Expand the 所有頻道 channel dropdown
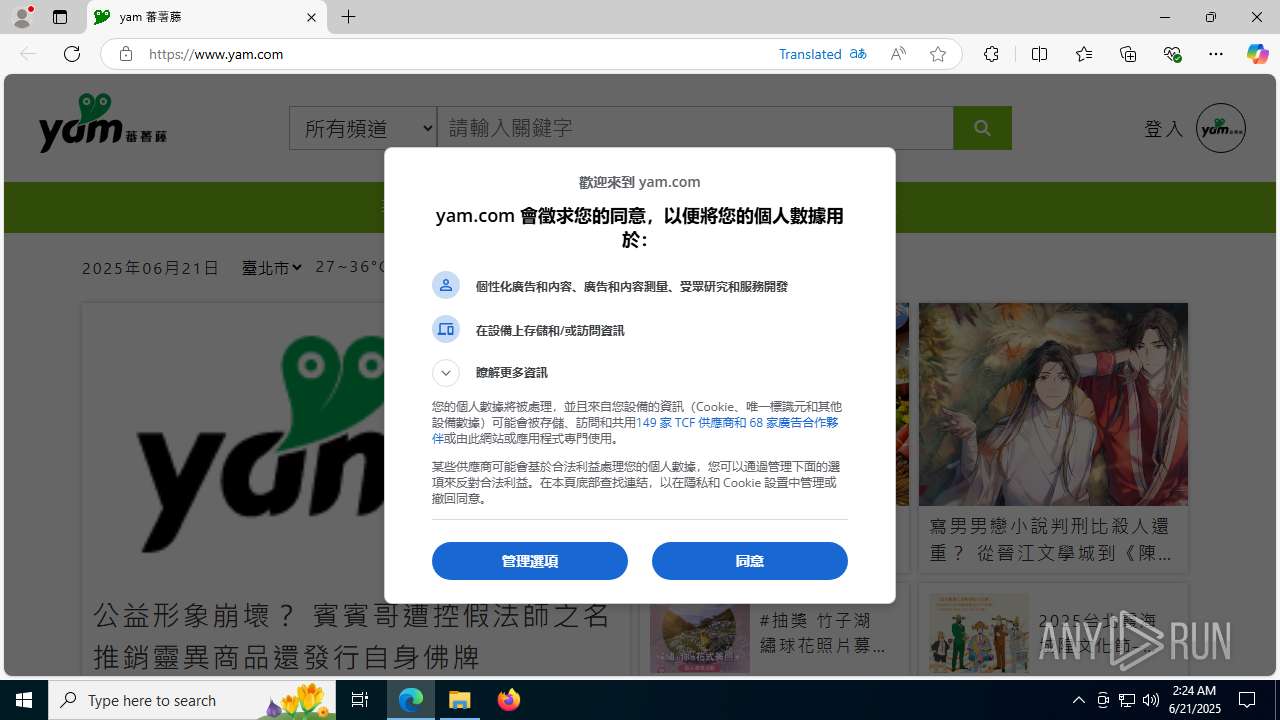The image size is (1280, 720). click(363, 128)
